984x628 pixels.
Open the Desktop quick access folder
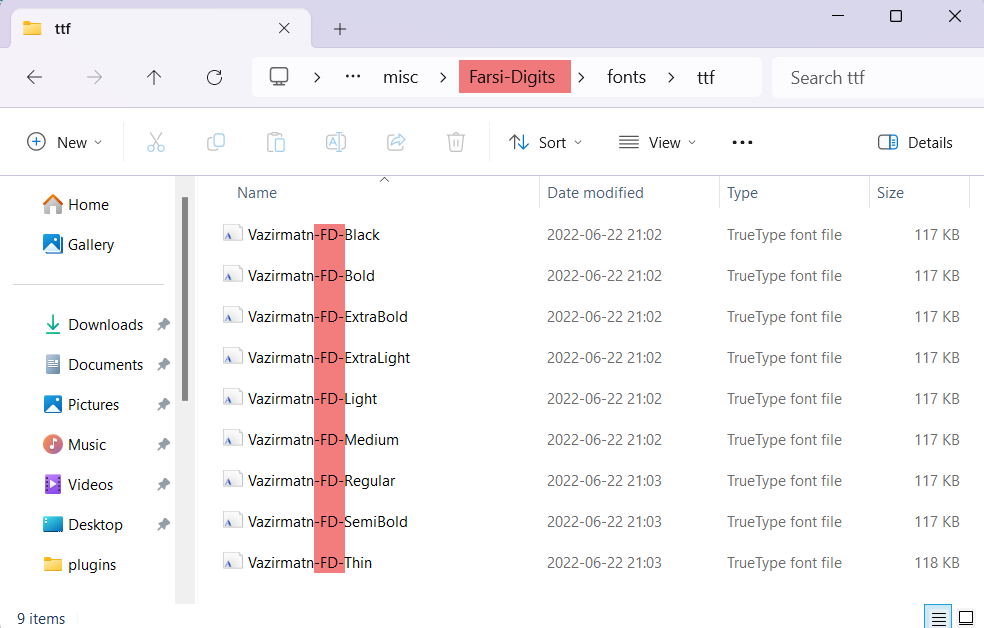83,524
